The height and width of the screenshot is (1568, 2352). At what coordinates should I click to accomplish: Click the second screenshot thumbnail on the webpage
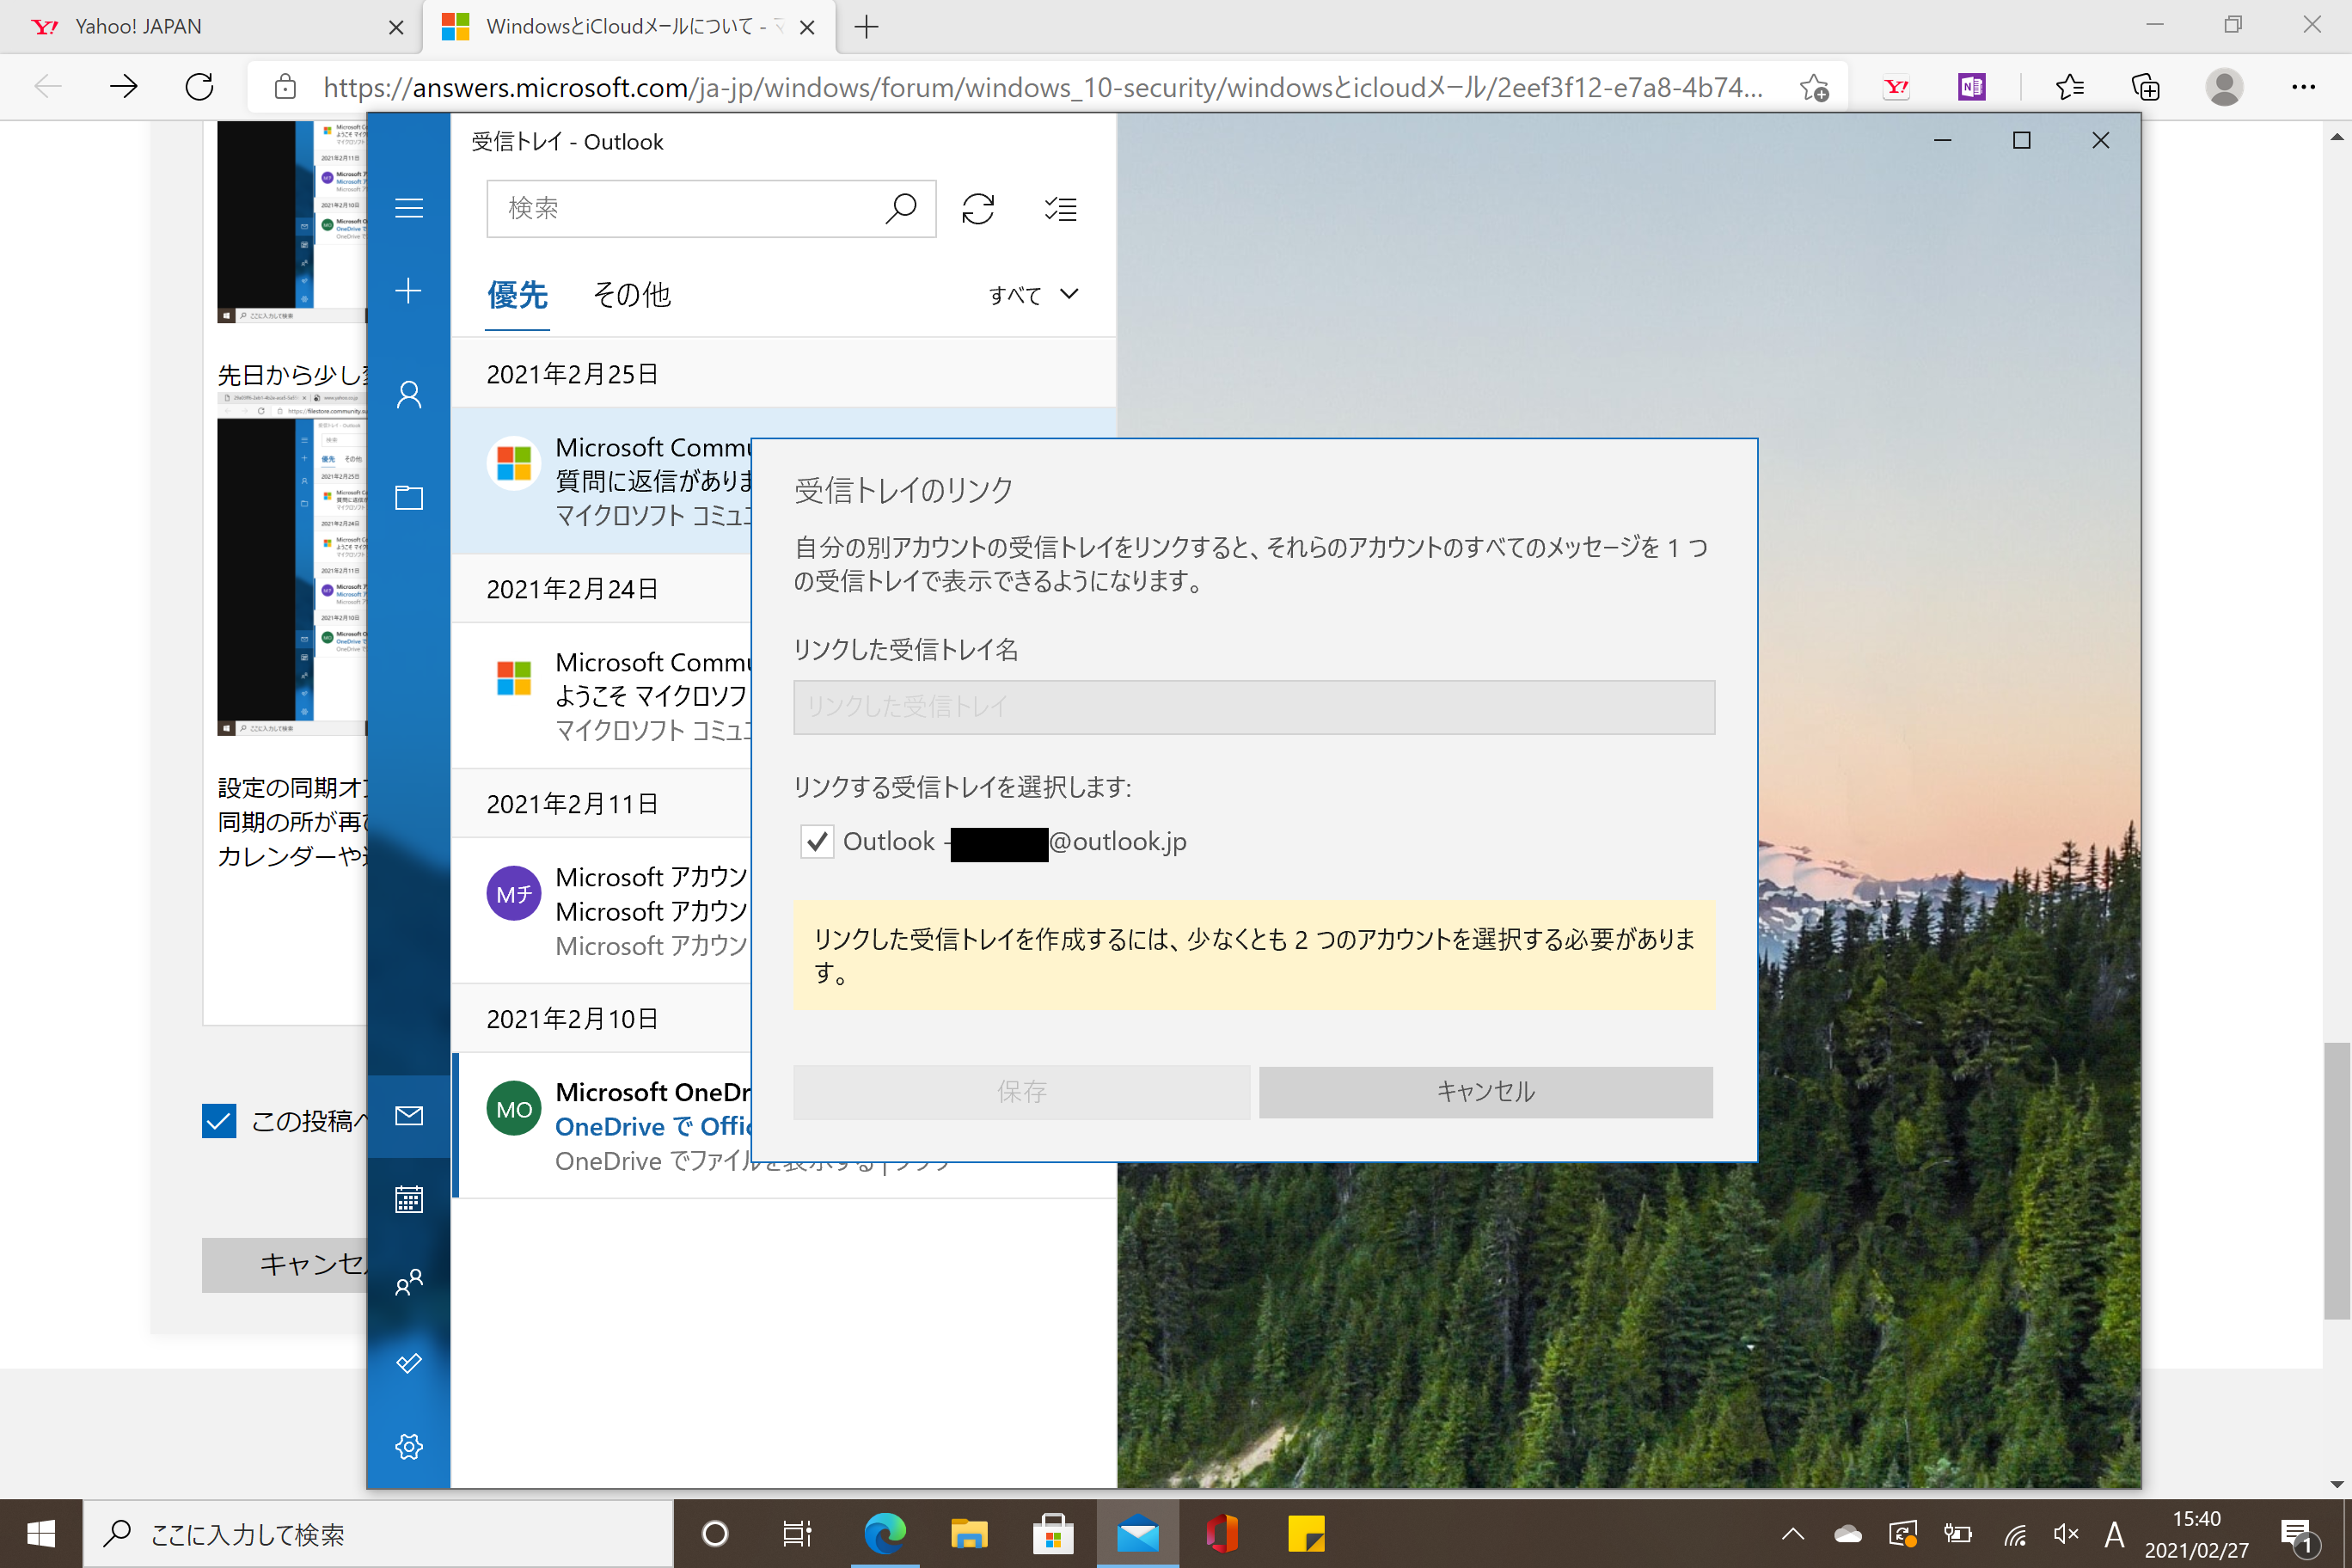(x=292, y=565)
